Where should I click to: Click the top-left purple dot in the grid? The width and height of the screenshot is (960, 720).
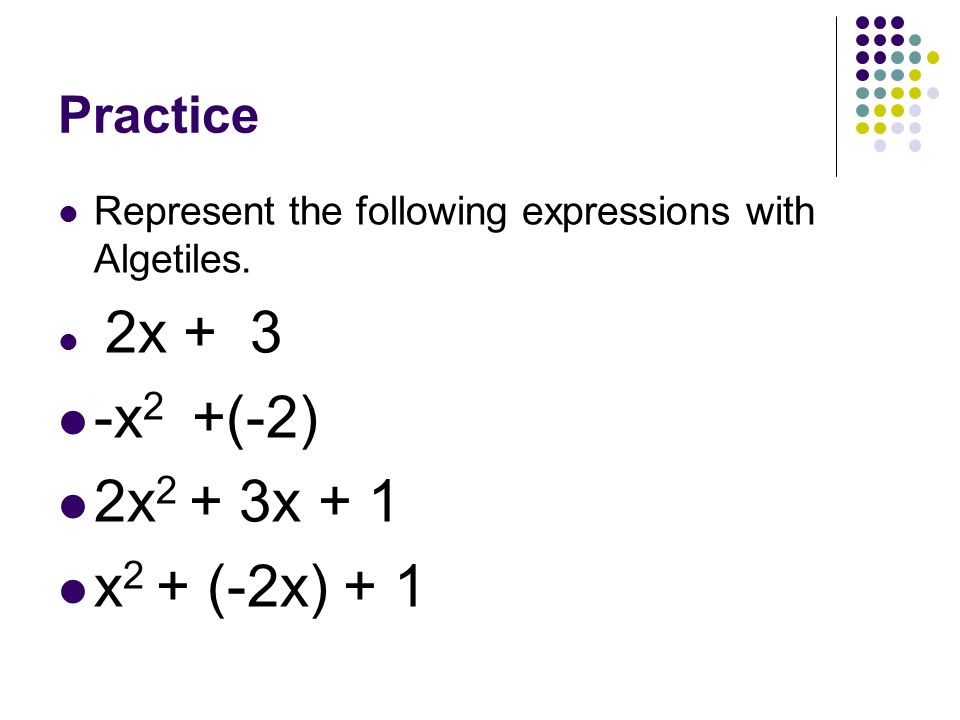pyautogui.click(x=862, y=23)
